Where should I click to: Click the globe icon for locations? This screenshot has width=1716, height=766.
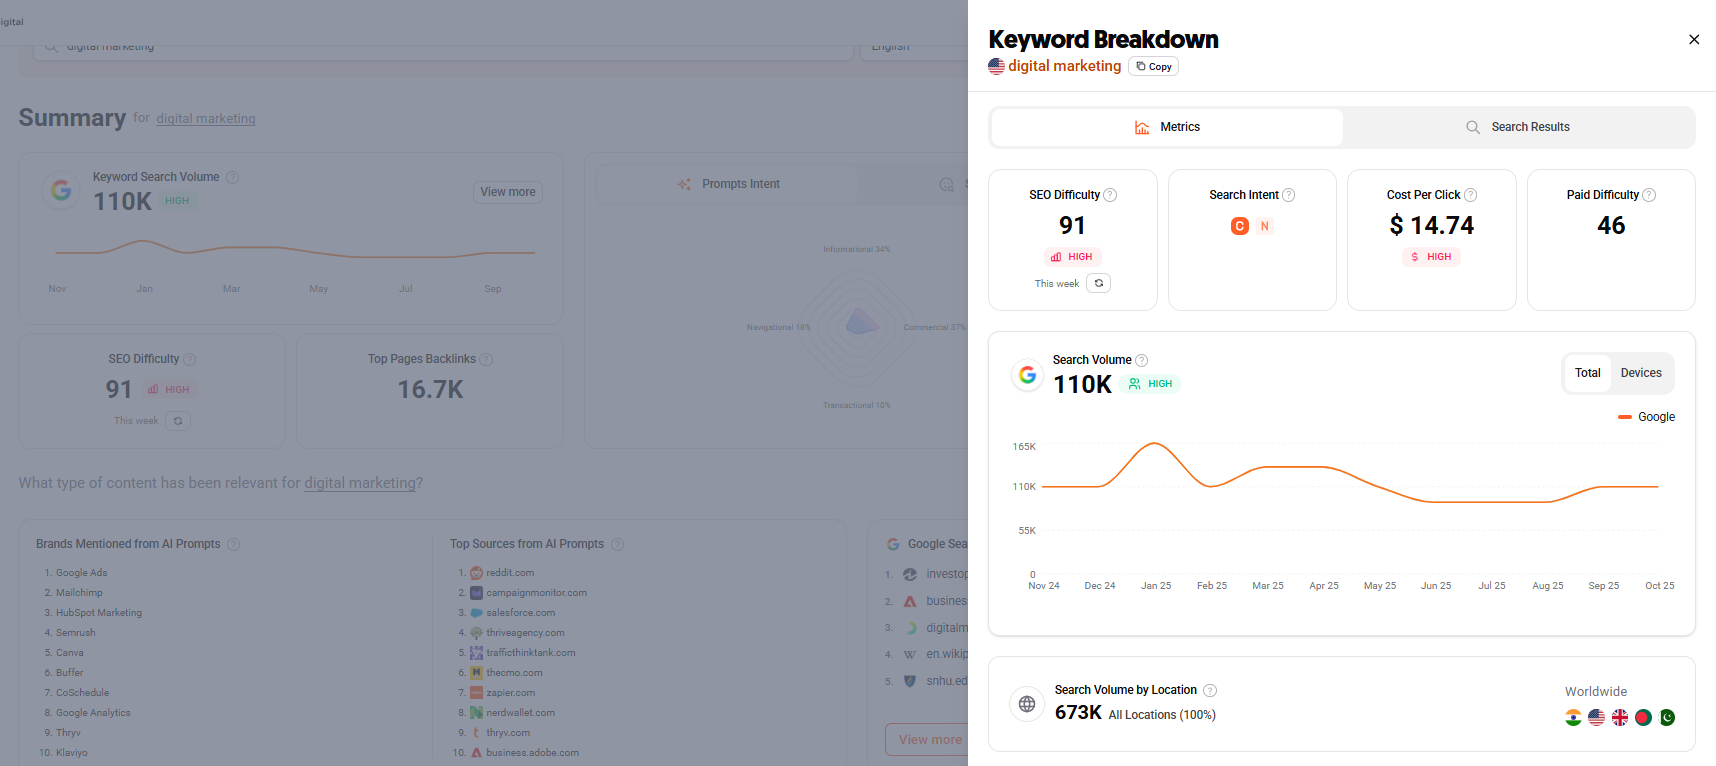coord(1027,704)
